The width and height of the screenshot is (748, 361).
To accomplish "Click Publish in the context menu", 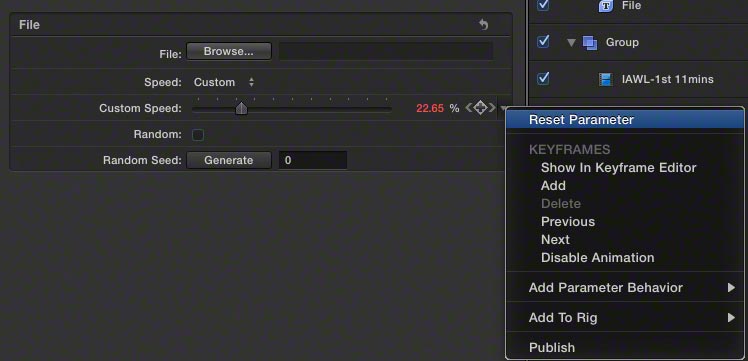I will point(551,348).
